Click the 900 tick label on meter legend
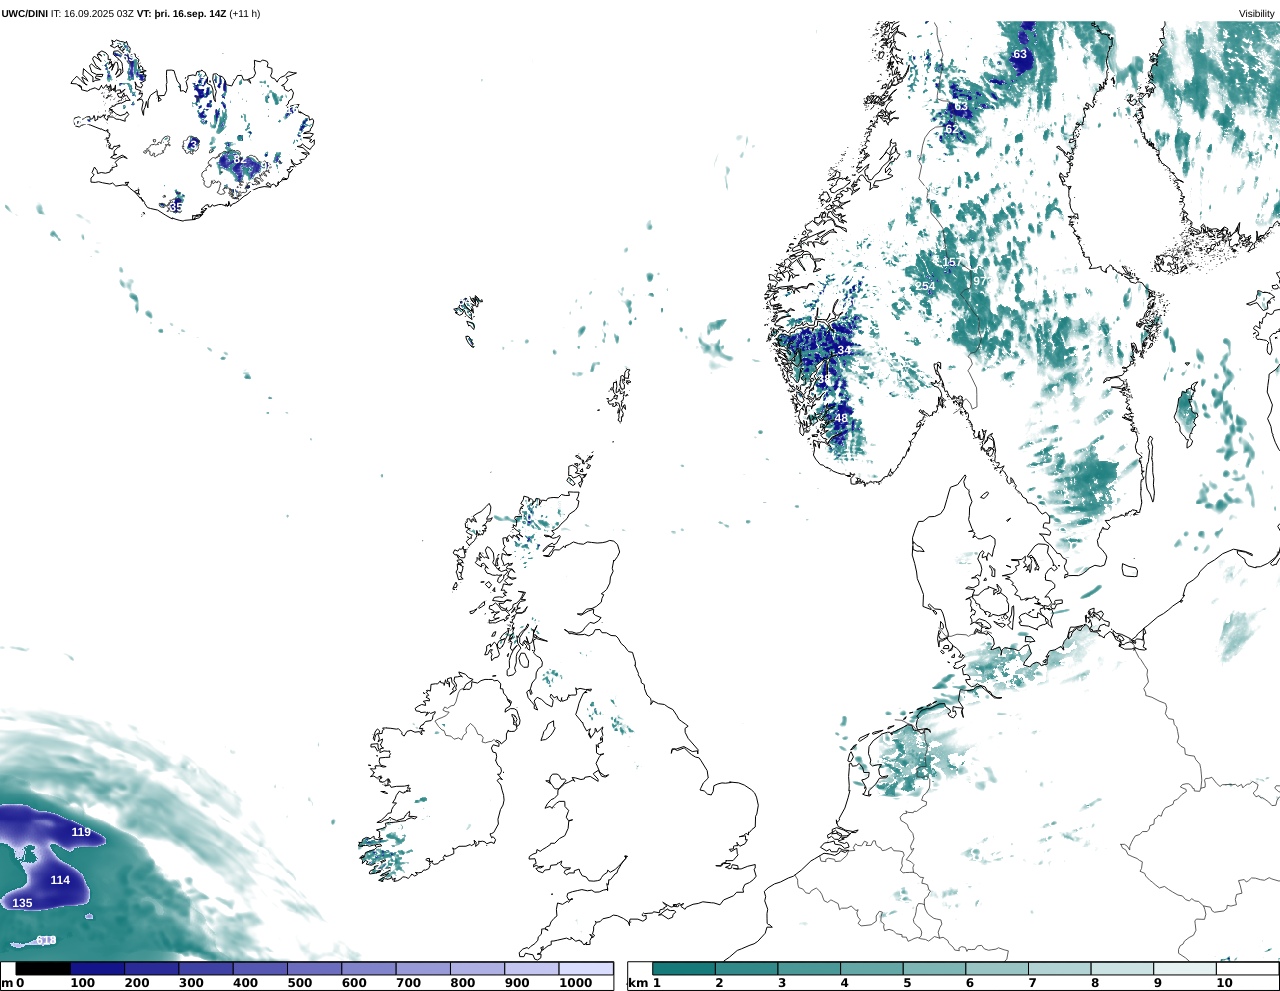Image resolution: width=1280 pixels, height=991 pixels. [x=517, y=983]
